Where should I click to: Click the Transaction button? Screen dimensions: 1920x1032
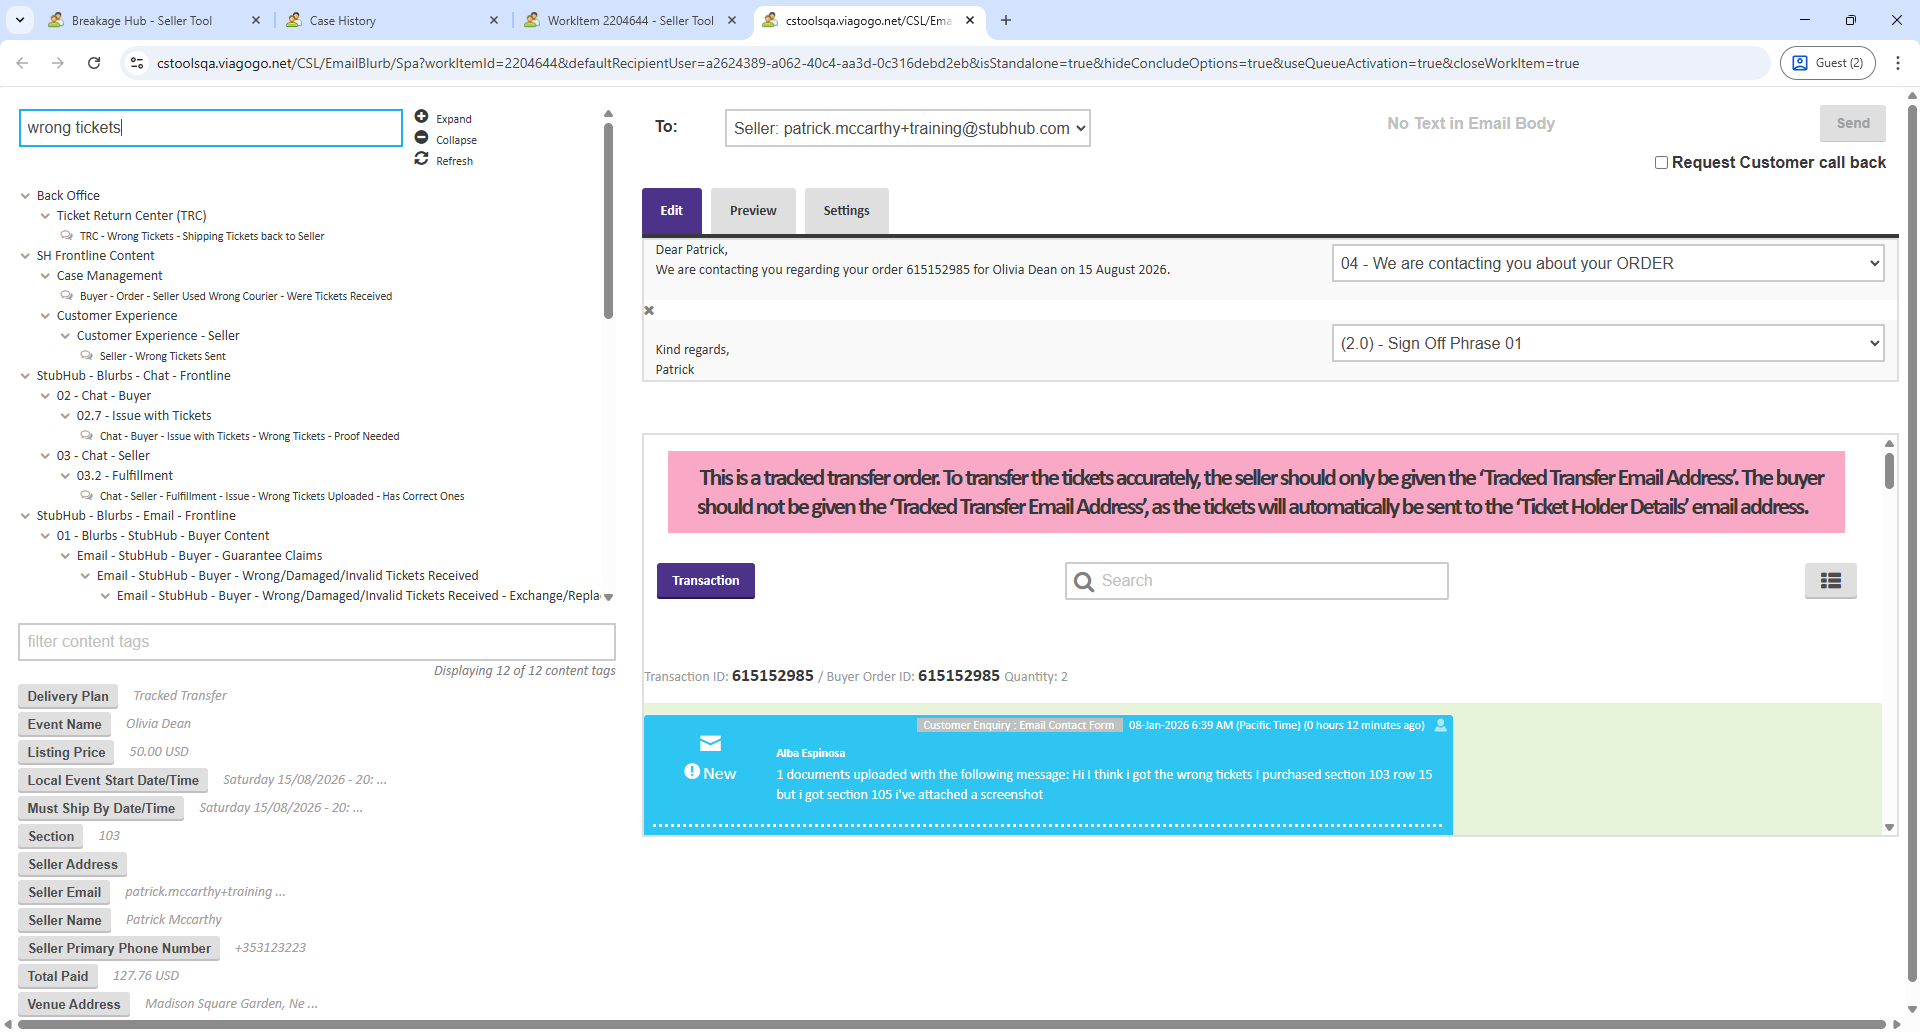pos(705,581)
